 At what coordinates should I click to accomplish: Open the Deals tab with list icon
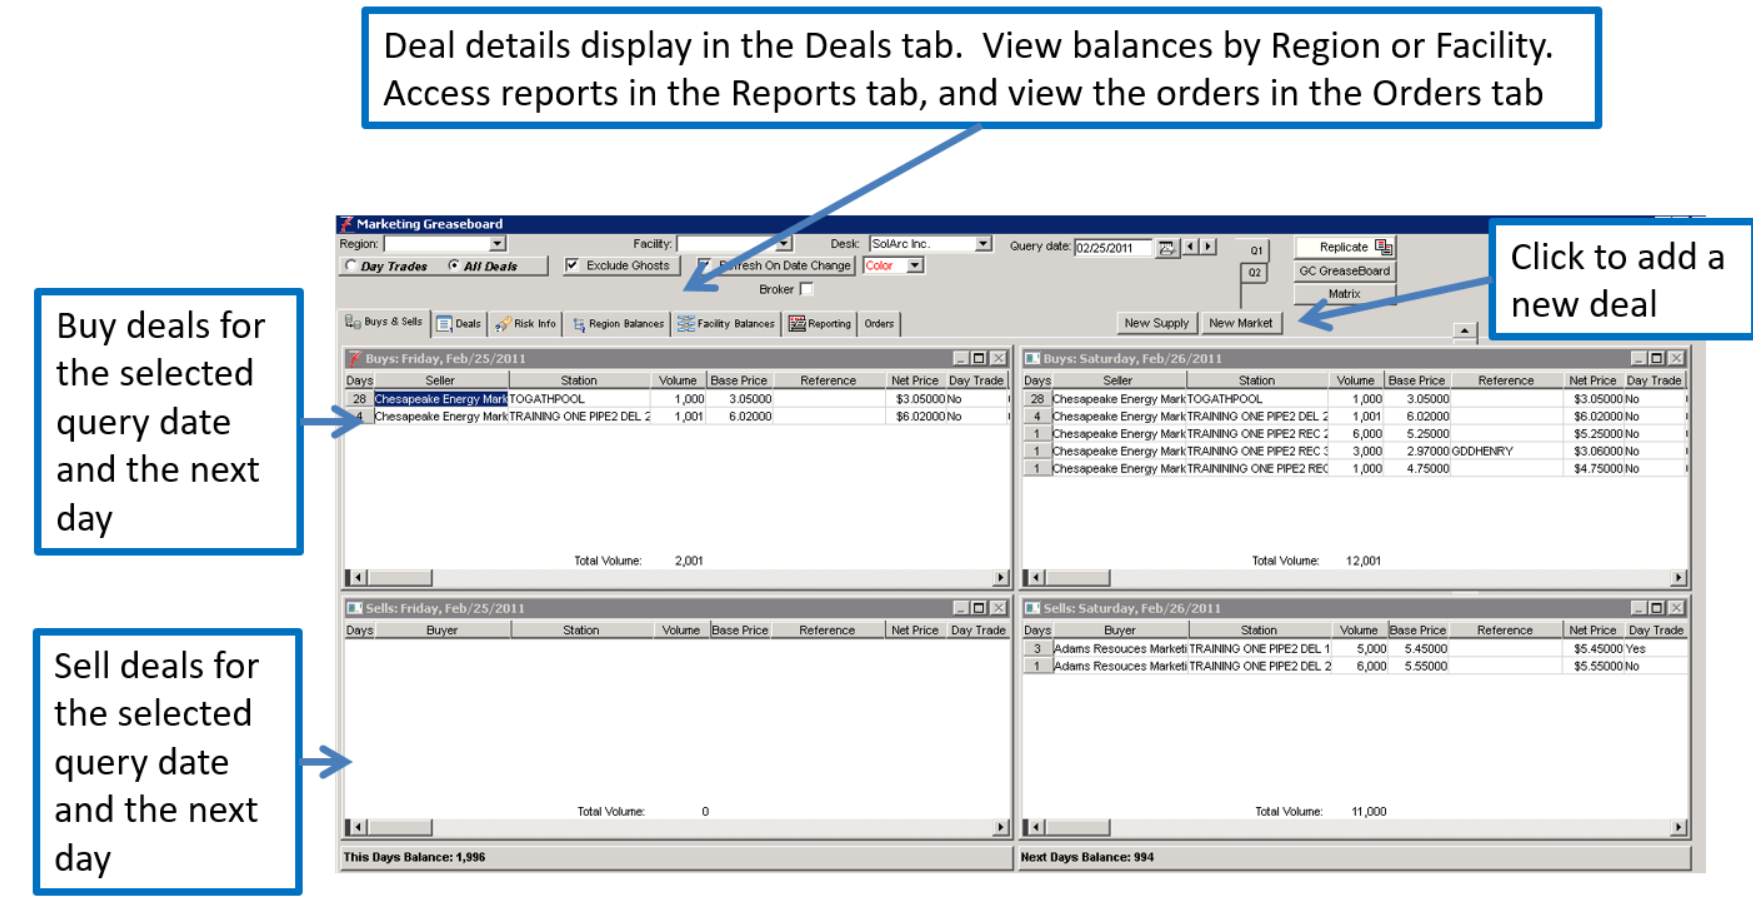[459, 323]
